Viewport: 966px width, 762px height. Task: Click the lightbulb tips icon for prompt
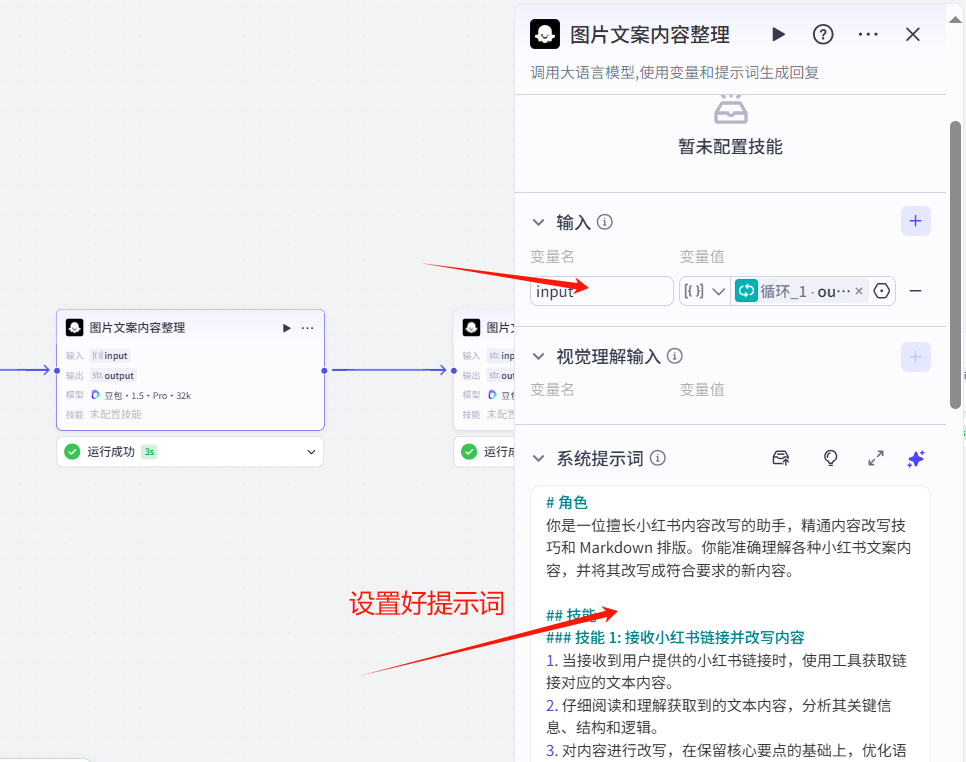(x=830, y=458)
